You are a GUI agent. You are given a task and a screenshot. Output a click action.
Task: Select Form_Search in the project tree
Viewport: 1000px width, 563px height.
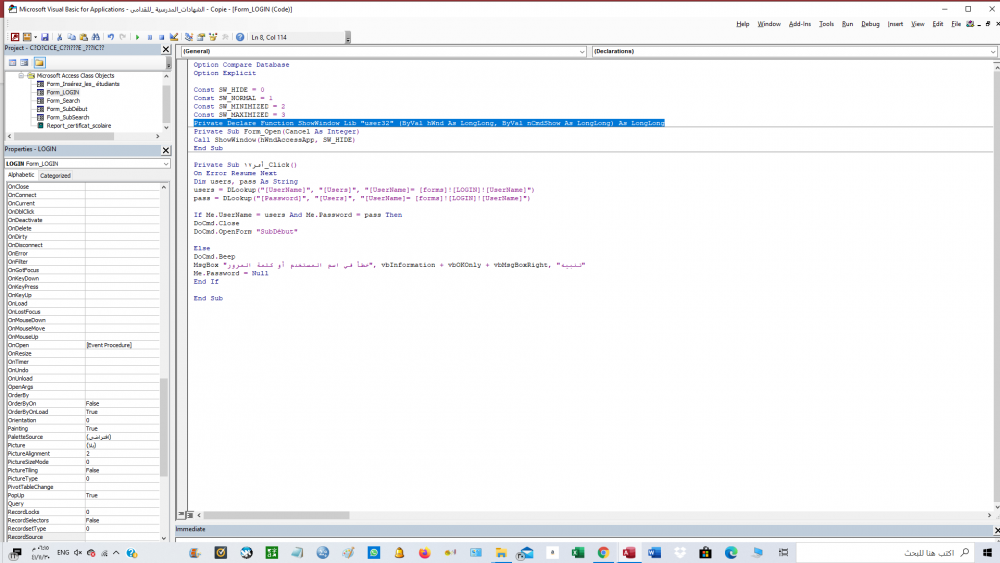63,101
